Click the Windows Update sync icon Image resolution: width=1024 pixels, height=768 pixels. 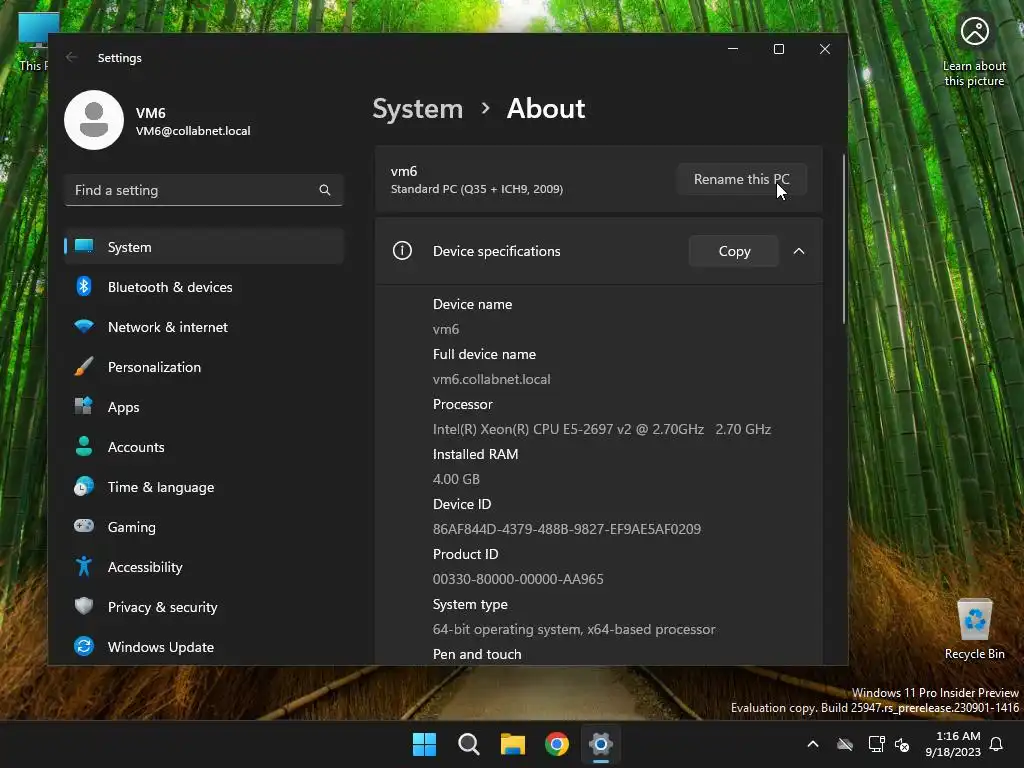pyautogui.click(x=84, y=647)
